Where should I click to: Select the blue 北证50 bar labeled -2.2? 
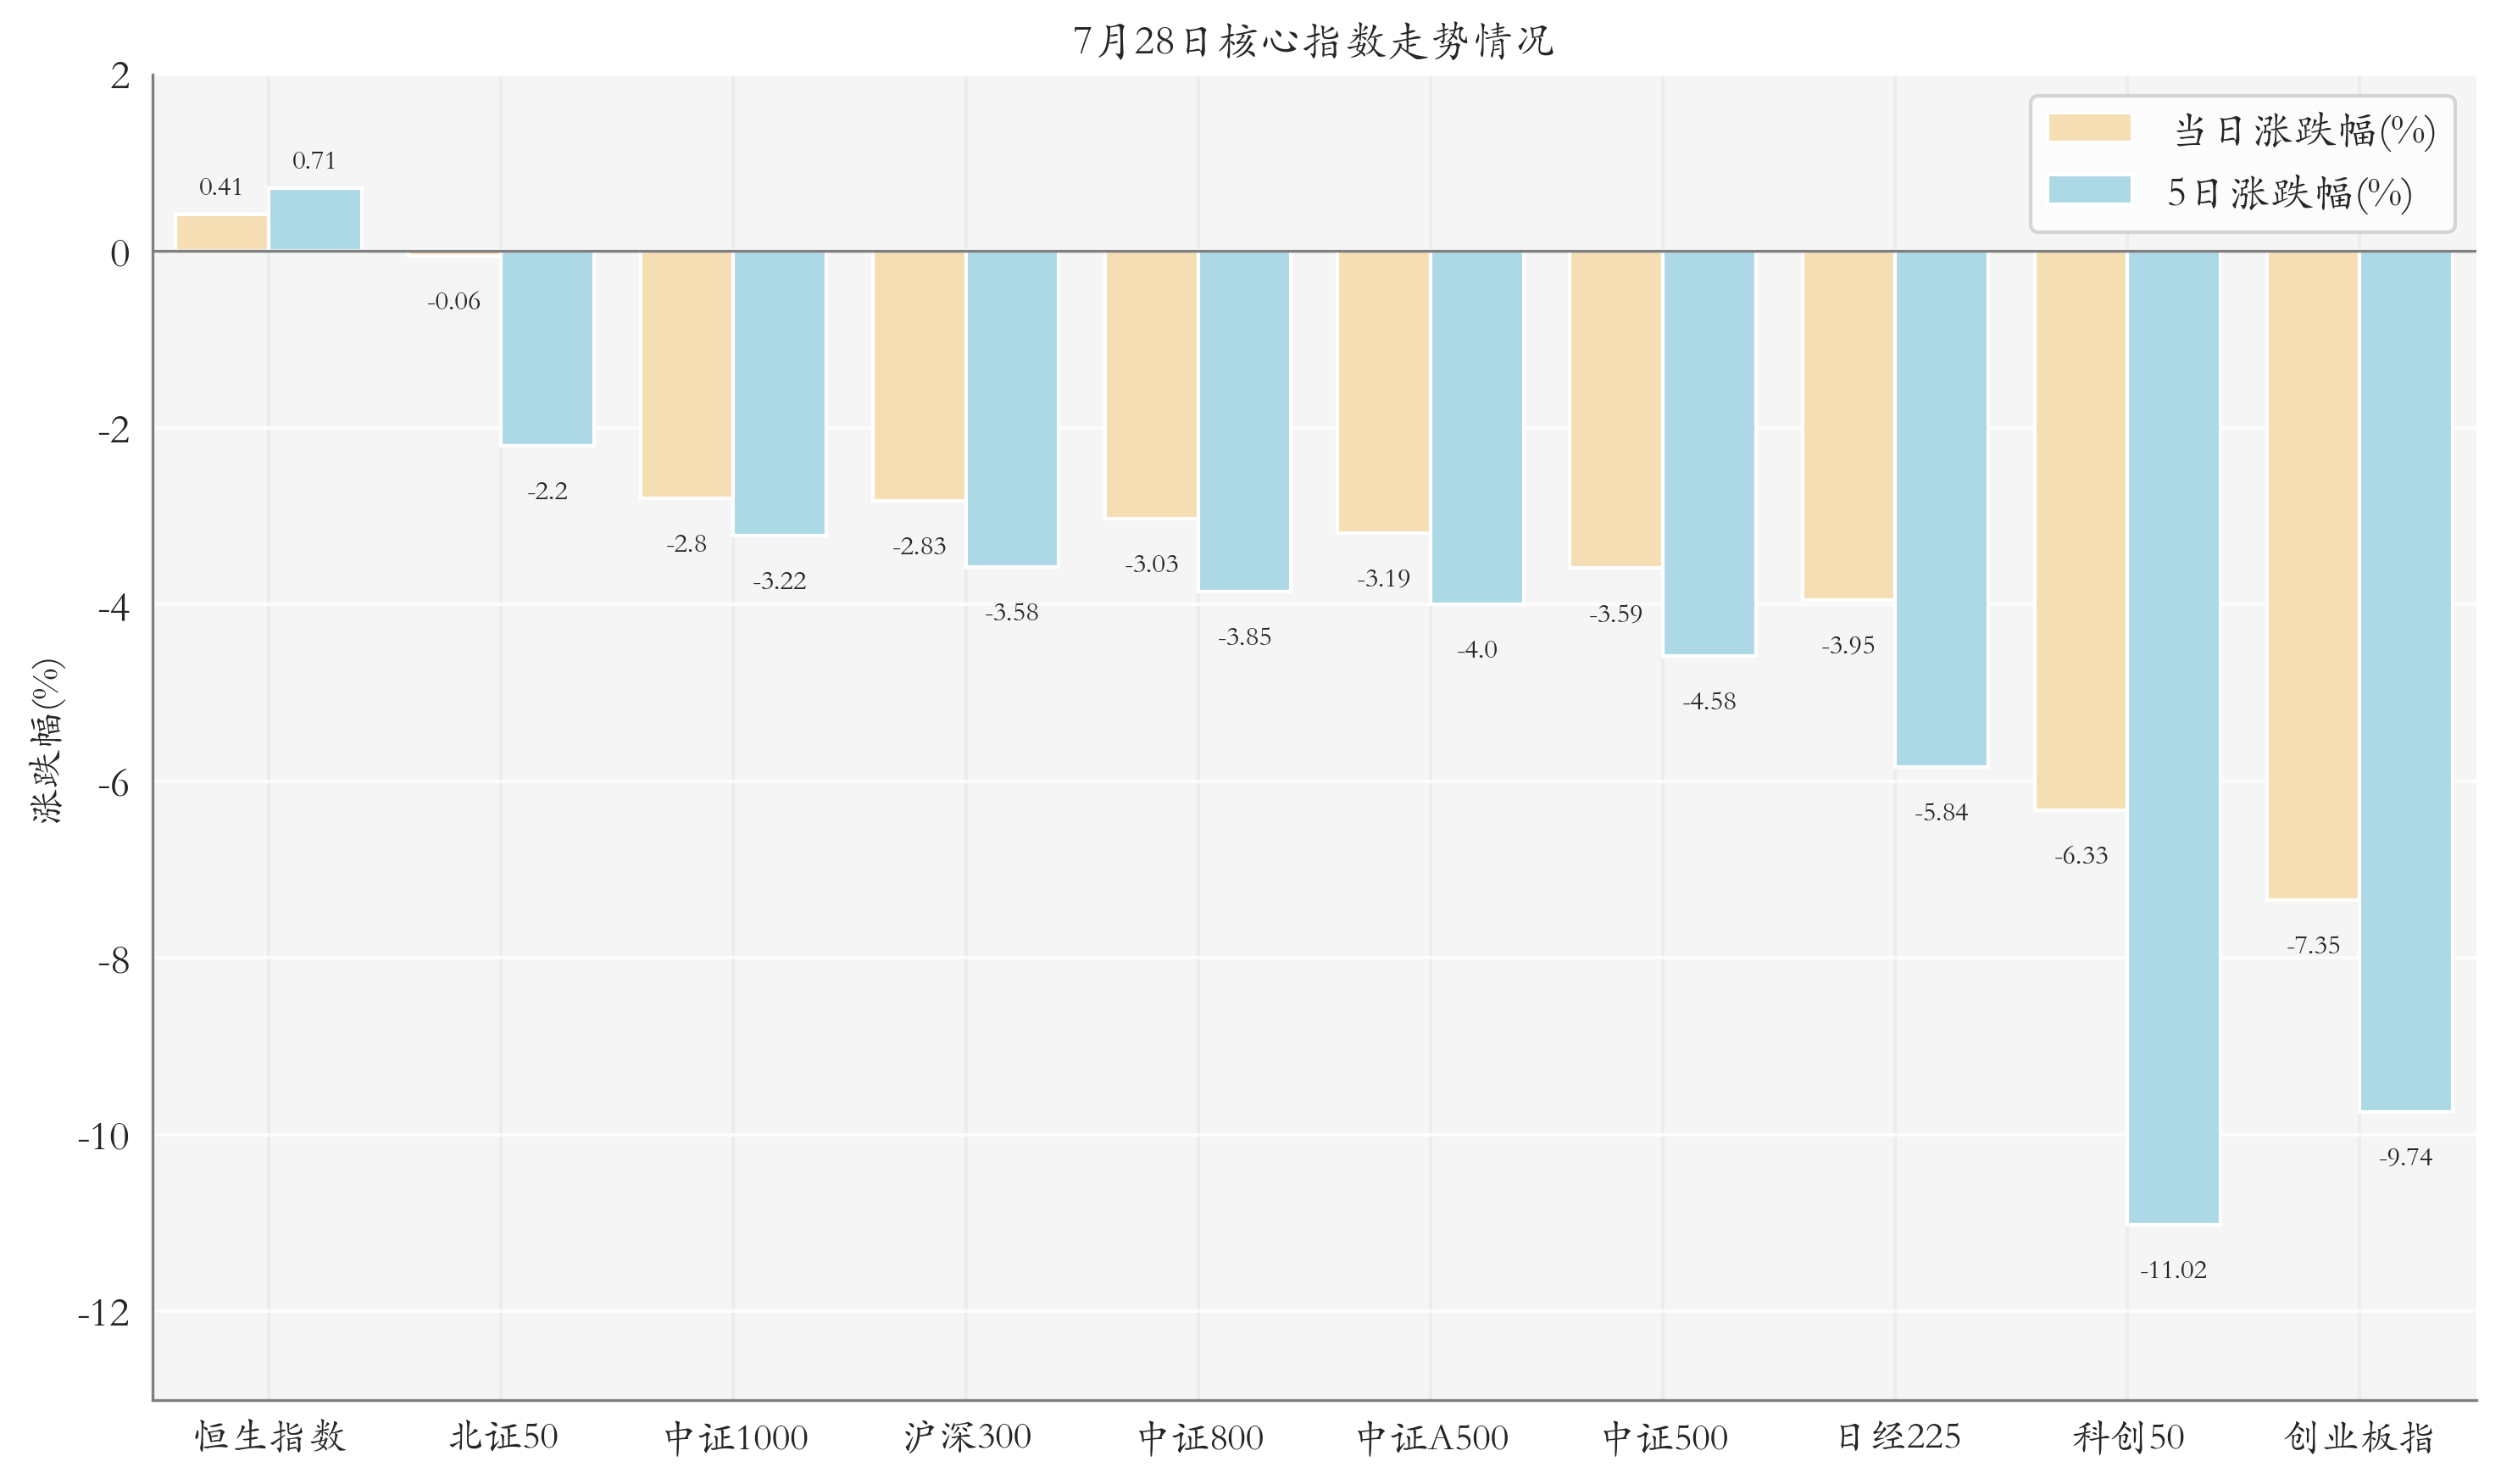pos(547,348)
